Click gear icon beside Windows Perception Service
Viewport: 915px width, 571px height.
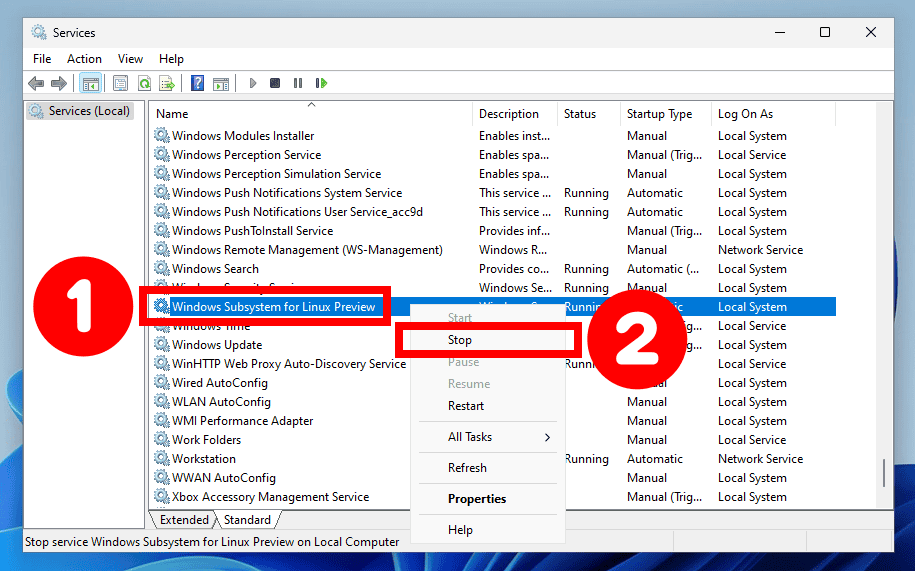[x=162, y=155]
